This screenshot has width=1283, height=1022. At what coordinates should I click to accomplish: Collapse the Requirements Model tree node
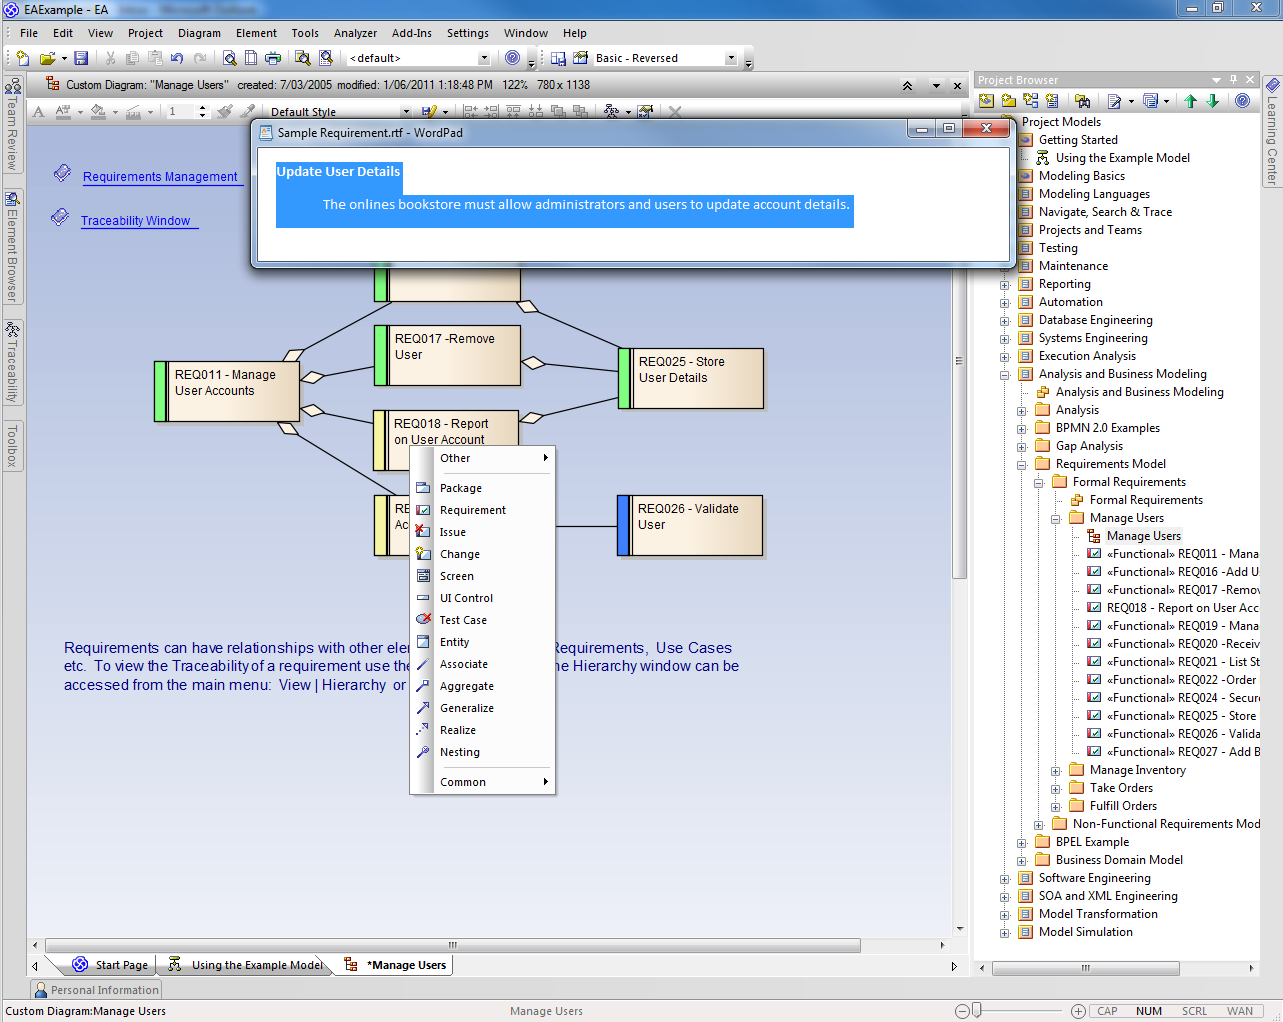click(1022, 465)
